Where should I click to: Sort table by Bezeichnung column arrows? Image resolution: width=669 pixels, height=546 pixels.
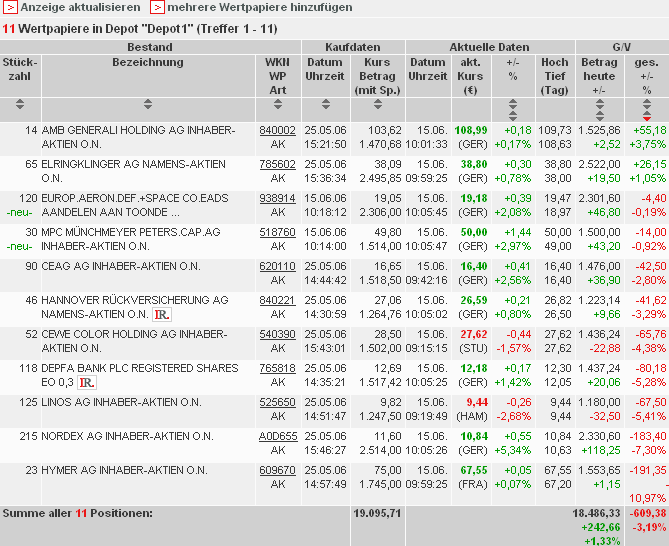[148, 104]
